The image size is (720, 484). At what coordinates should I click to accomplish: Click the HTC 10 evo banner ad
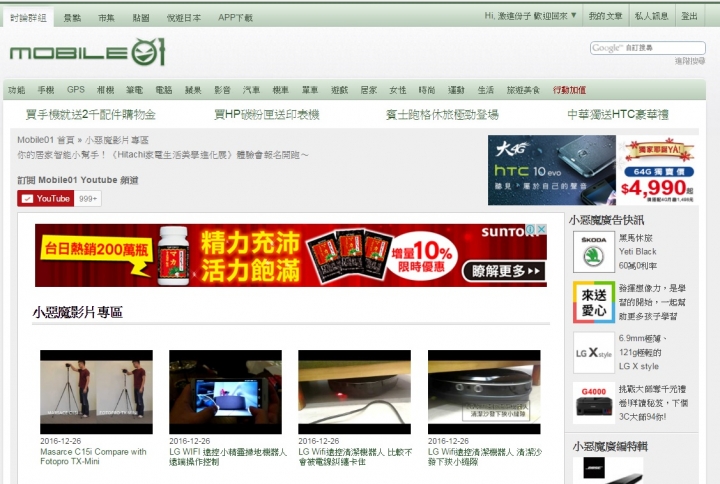pyautogui.click(x=593, y=170)
